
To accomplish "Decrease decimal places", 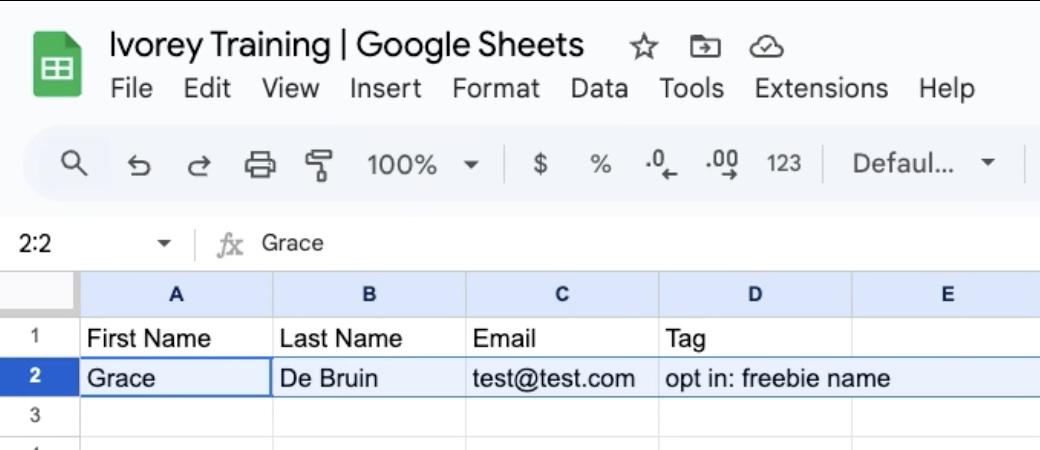I will [660, 164].
